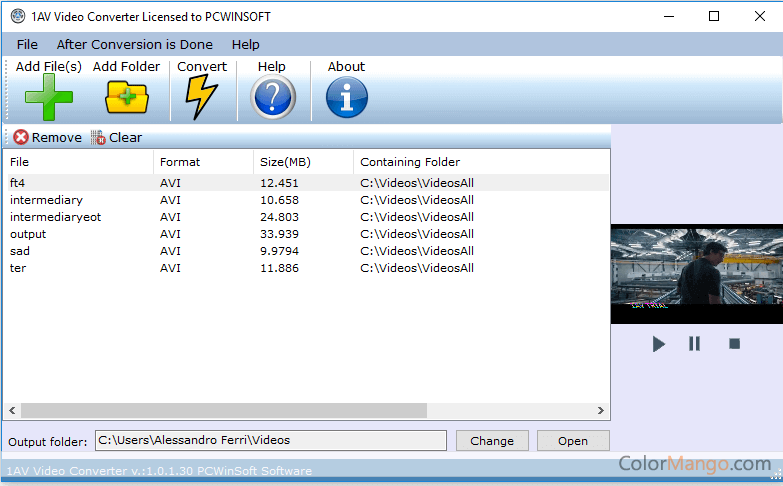Close the 1AV Video Converter window
This screenshot has height=486, width=783.
(x=760, y=16)
